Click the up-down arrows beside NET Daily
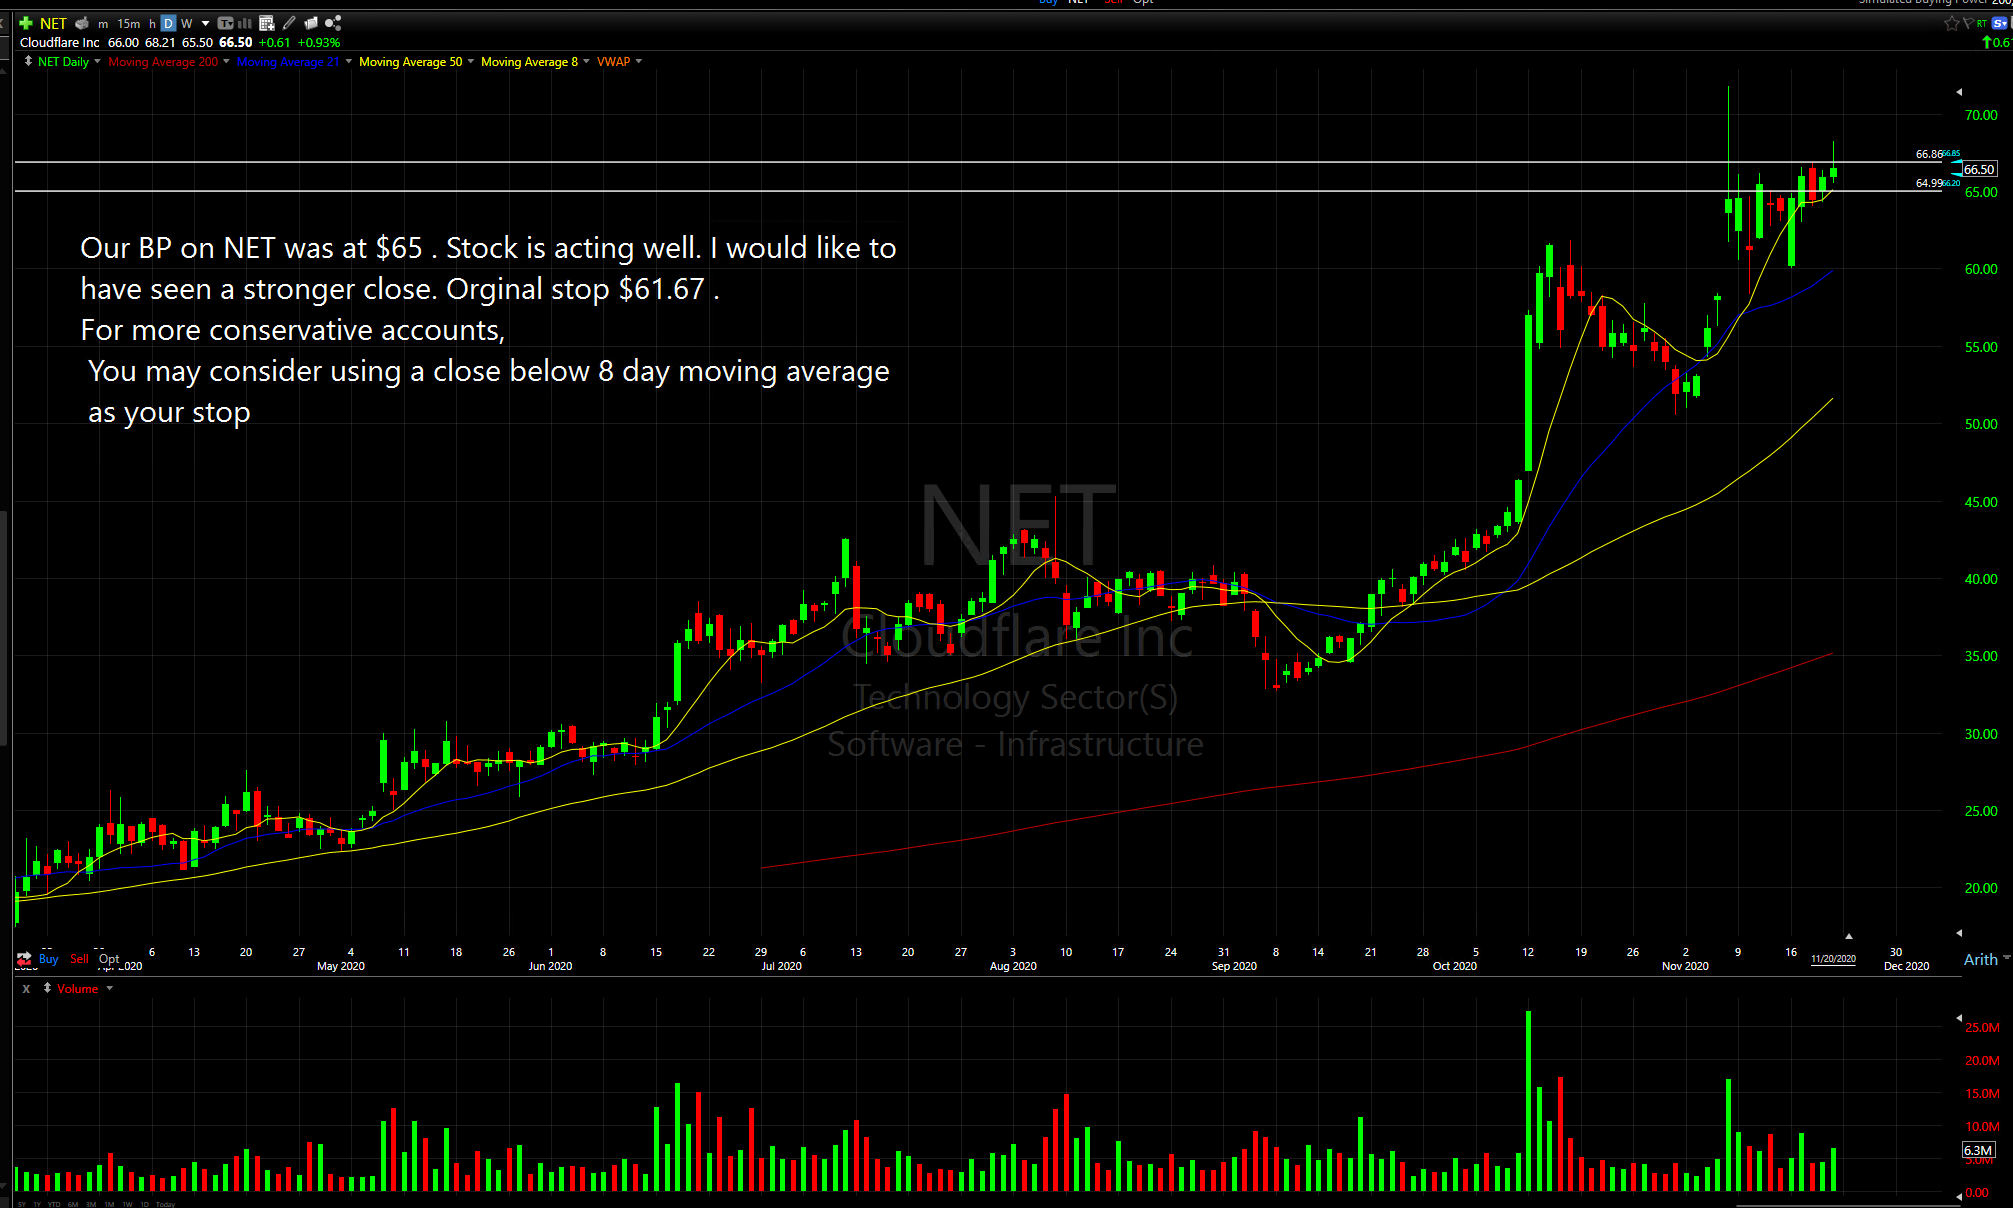Screen dimensions: 2013x1208 pyautogui.click(x=28, y=61)
